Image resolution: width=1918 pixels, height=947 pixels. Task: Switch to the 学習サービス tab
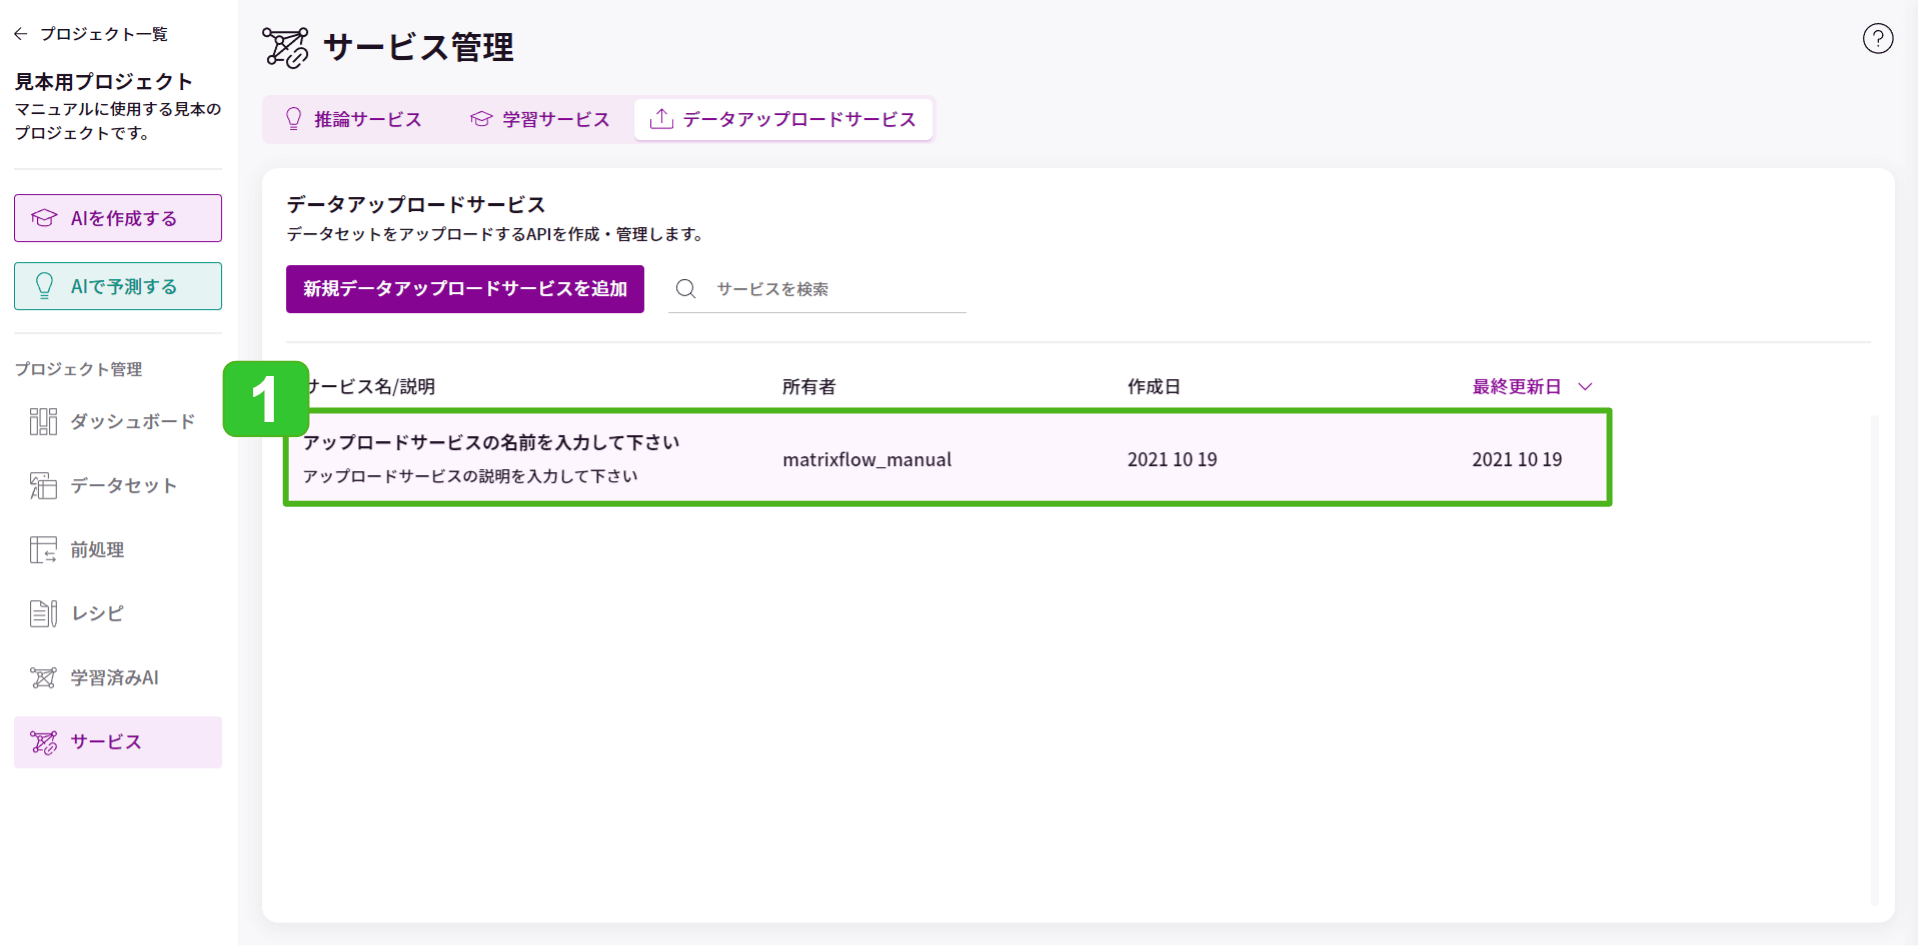[x=540, y=119]
